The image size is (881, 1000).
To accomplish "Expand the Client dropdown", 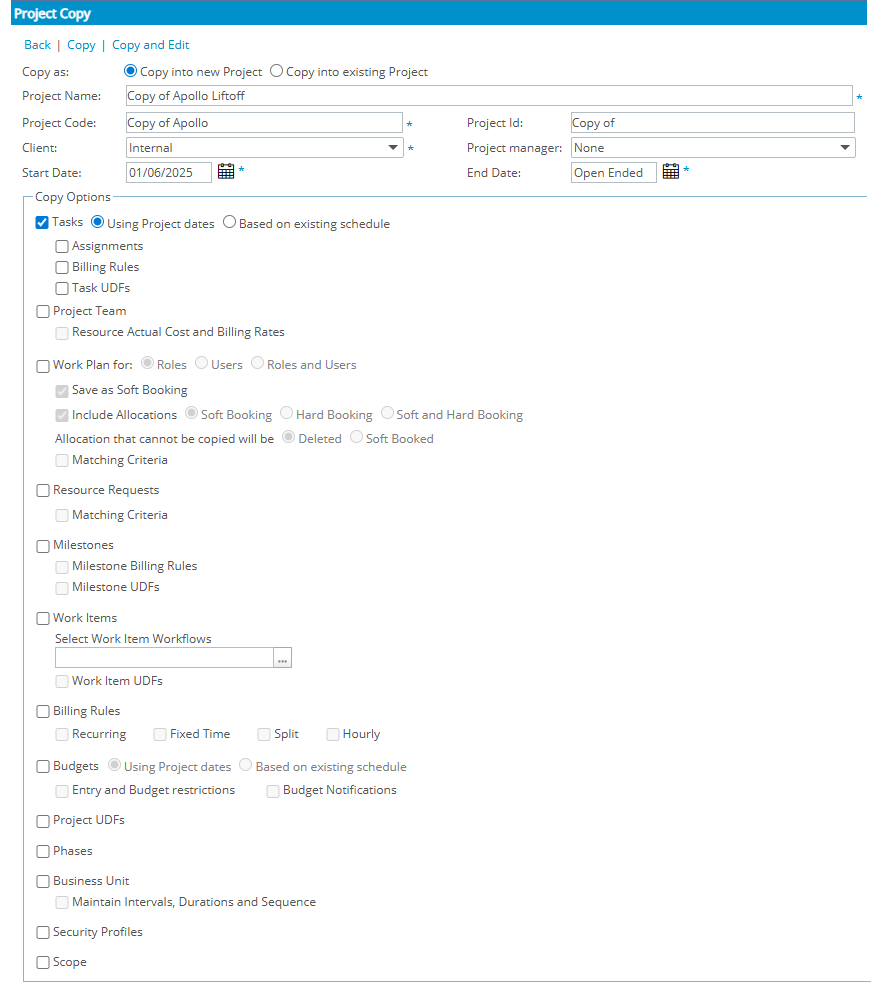I will tap(393, 148).
